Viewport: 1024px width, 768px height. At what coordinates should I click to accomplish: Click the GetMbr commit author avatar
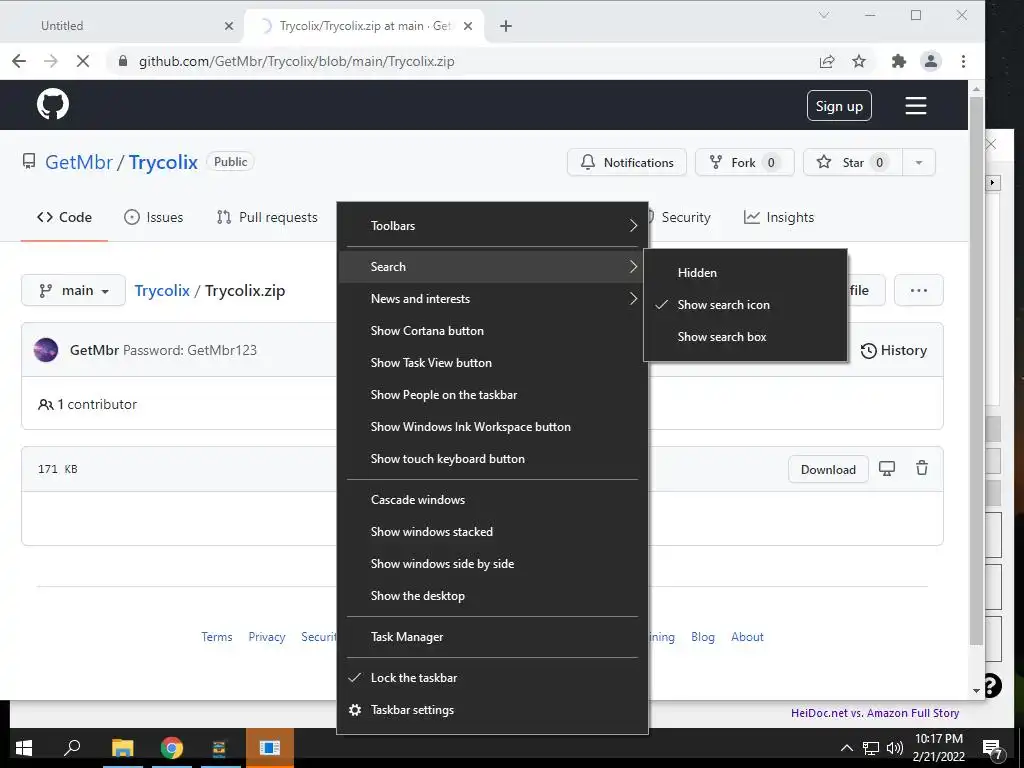(x=46, y=350)
